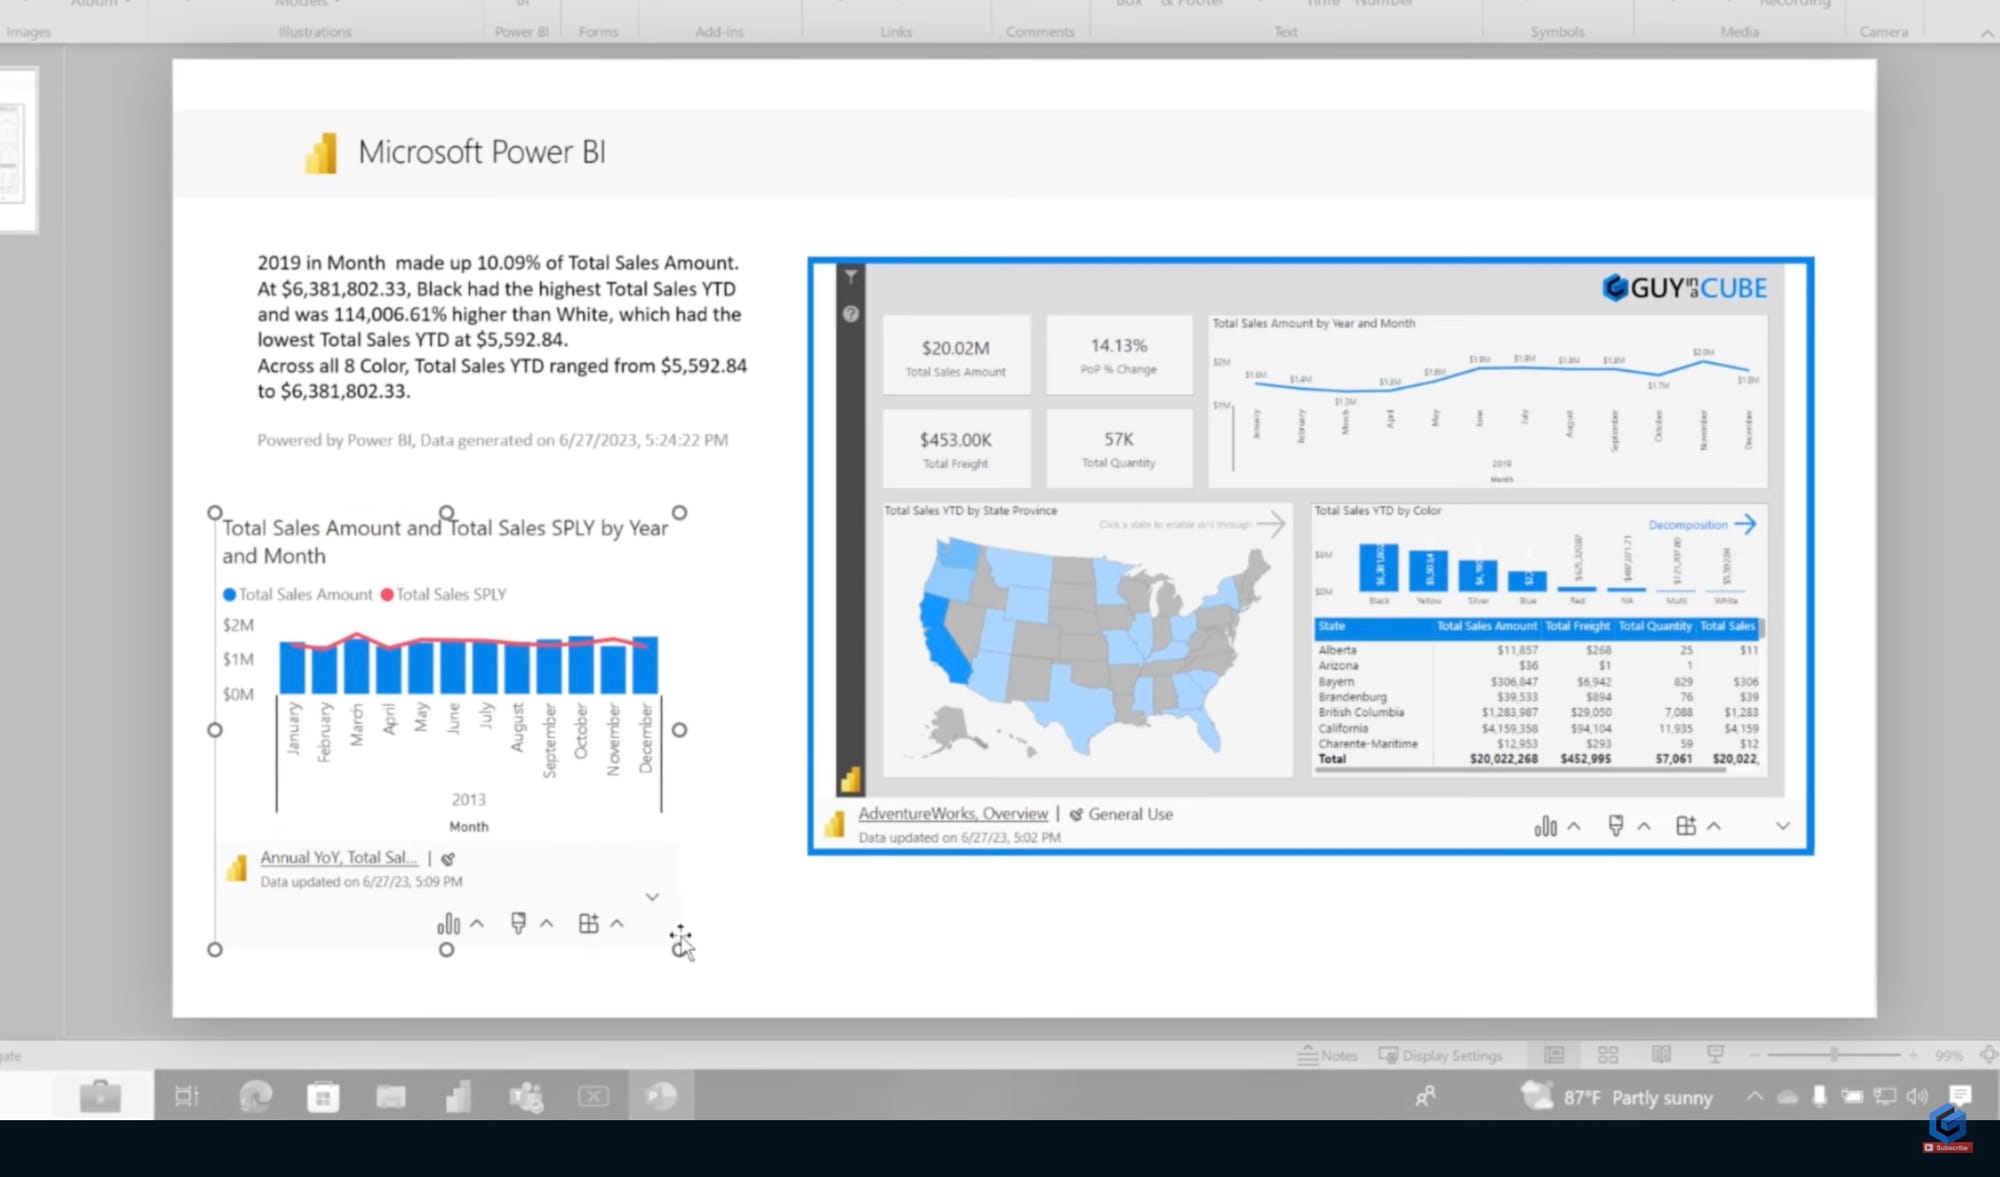Screen dimensions: 2000x1177
Task: Click sensitivity icon beside Annual YoY link
Action: [448, 859]
